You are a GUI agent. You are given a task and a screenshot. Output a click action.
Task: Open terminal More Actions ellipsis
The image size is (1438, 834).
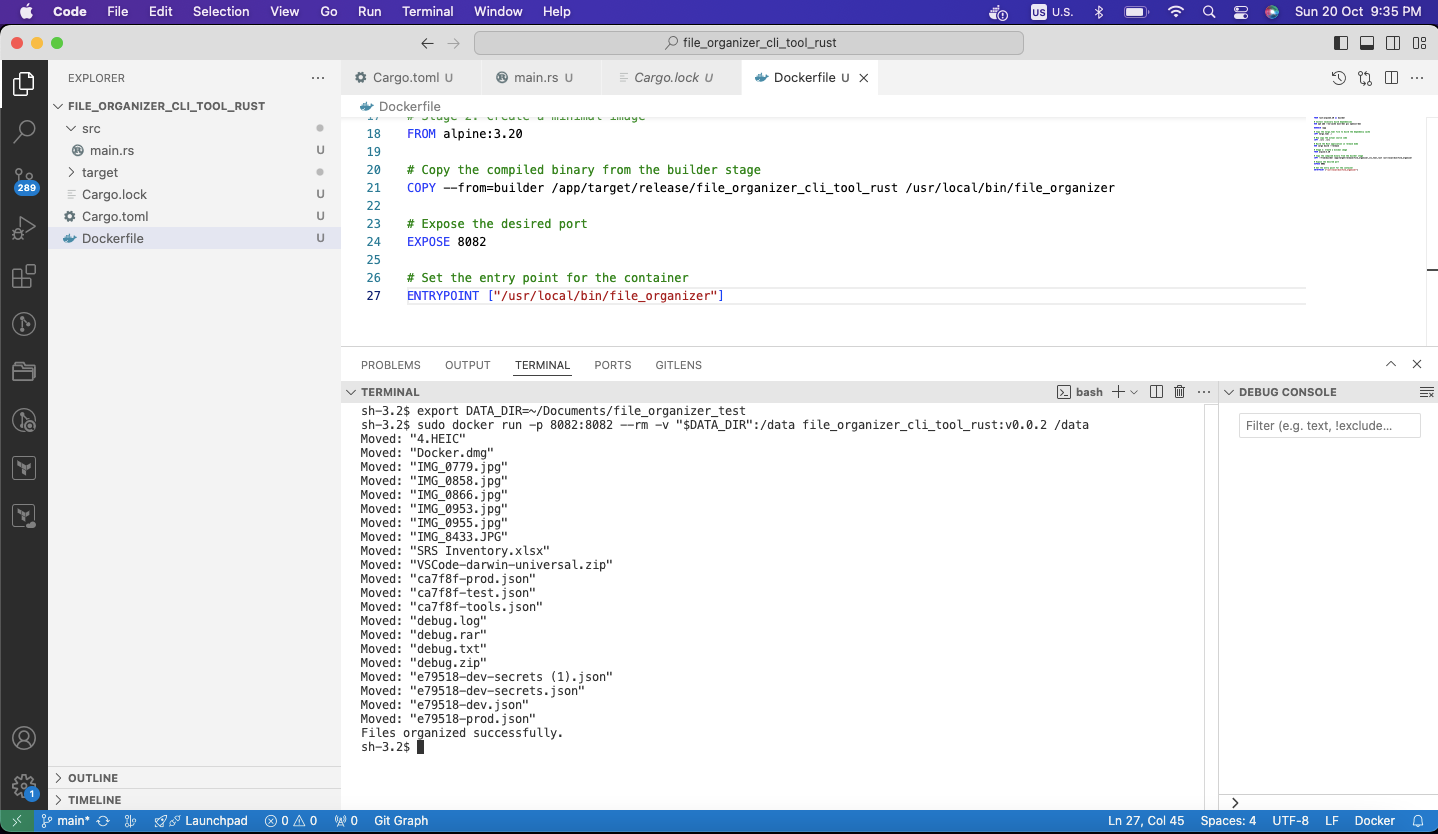[1203, 392]
